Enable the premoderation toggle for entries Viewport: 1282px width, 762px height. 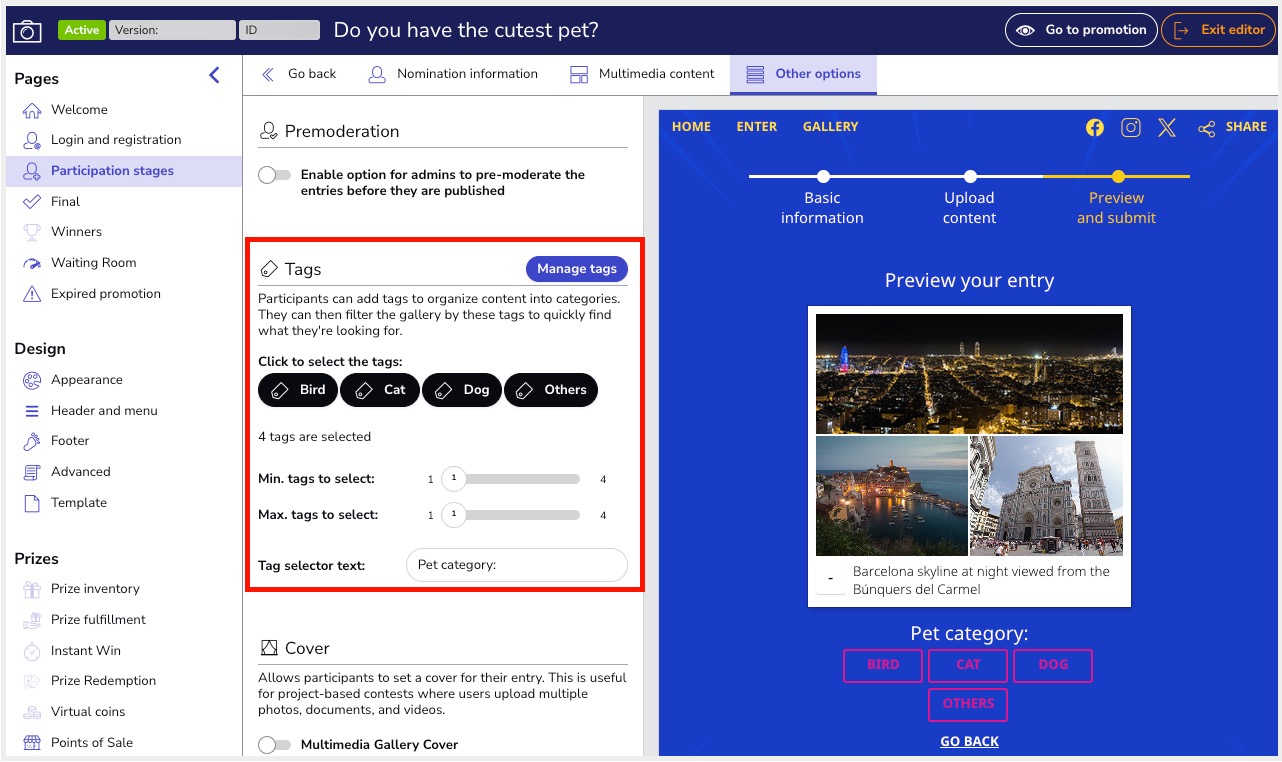point(274,175)
